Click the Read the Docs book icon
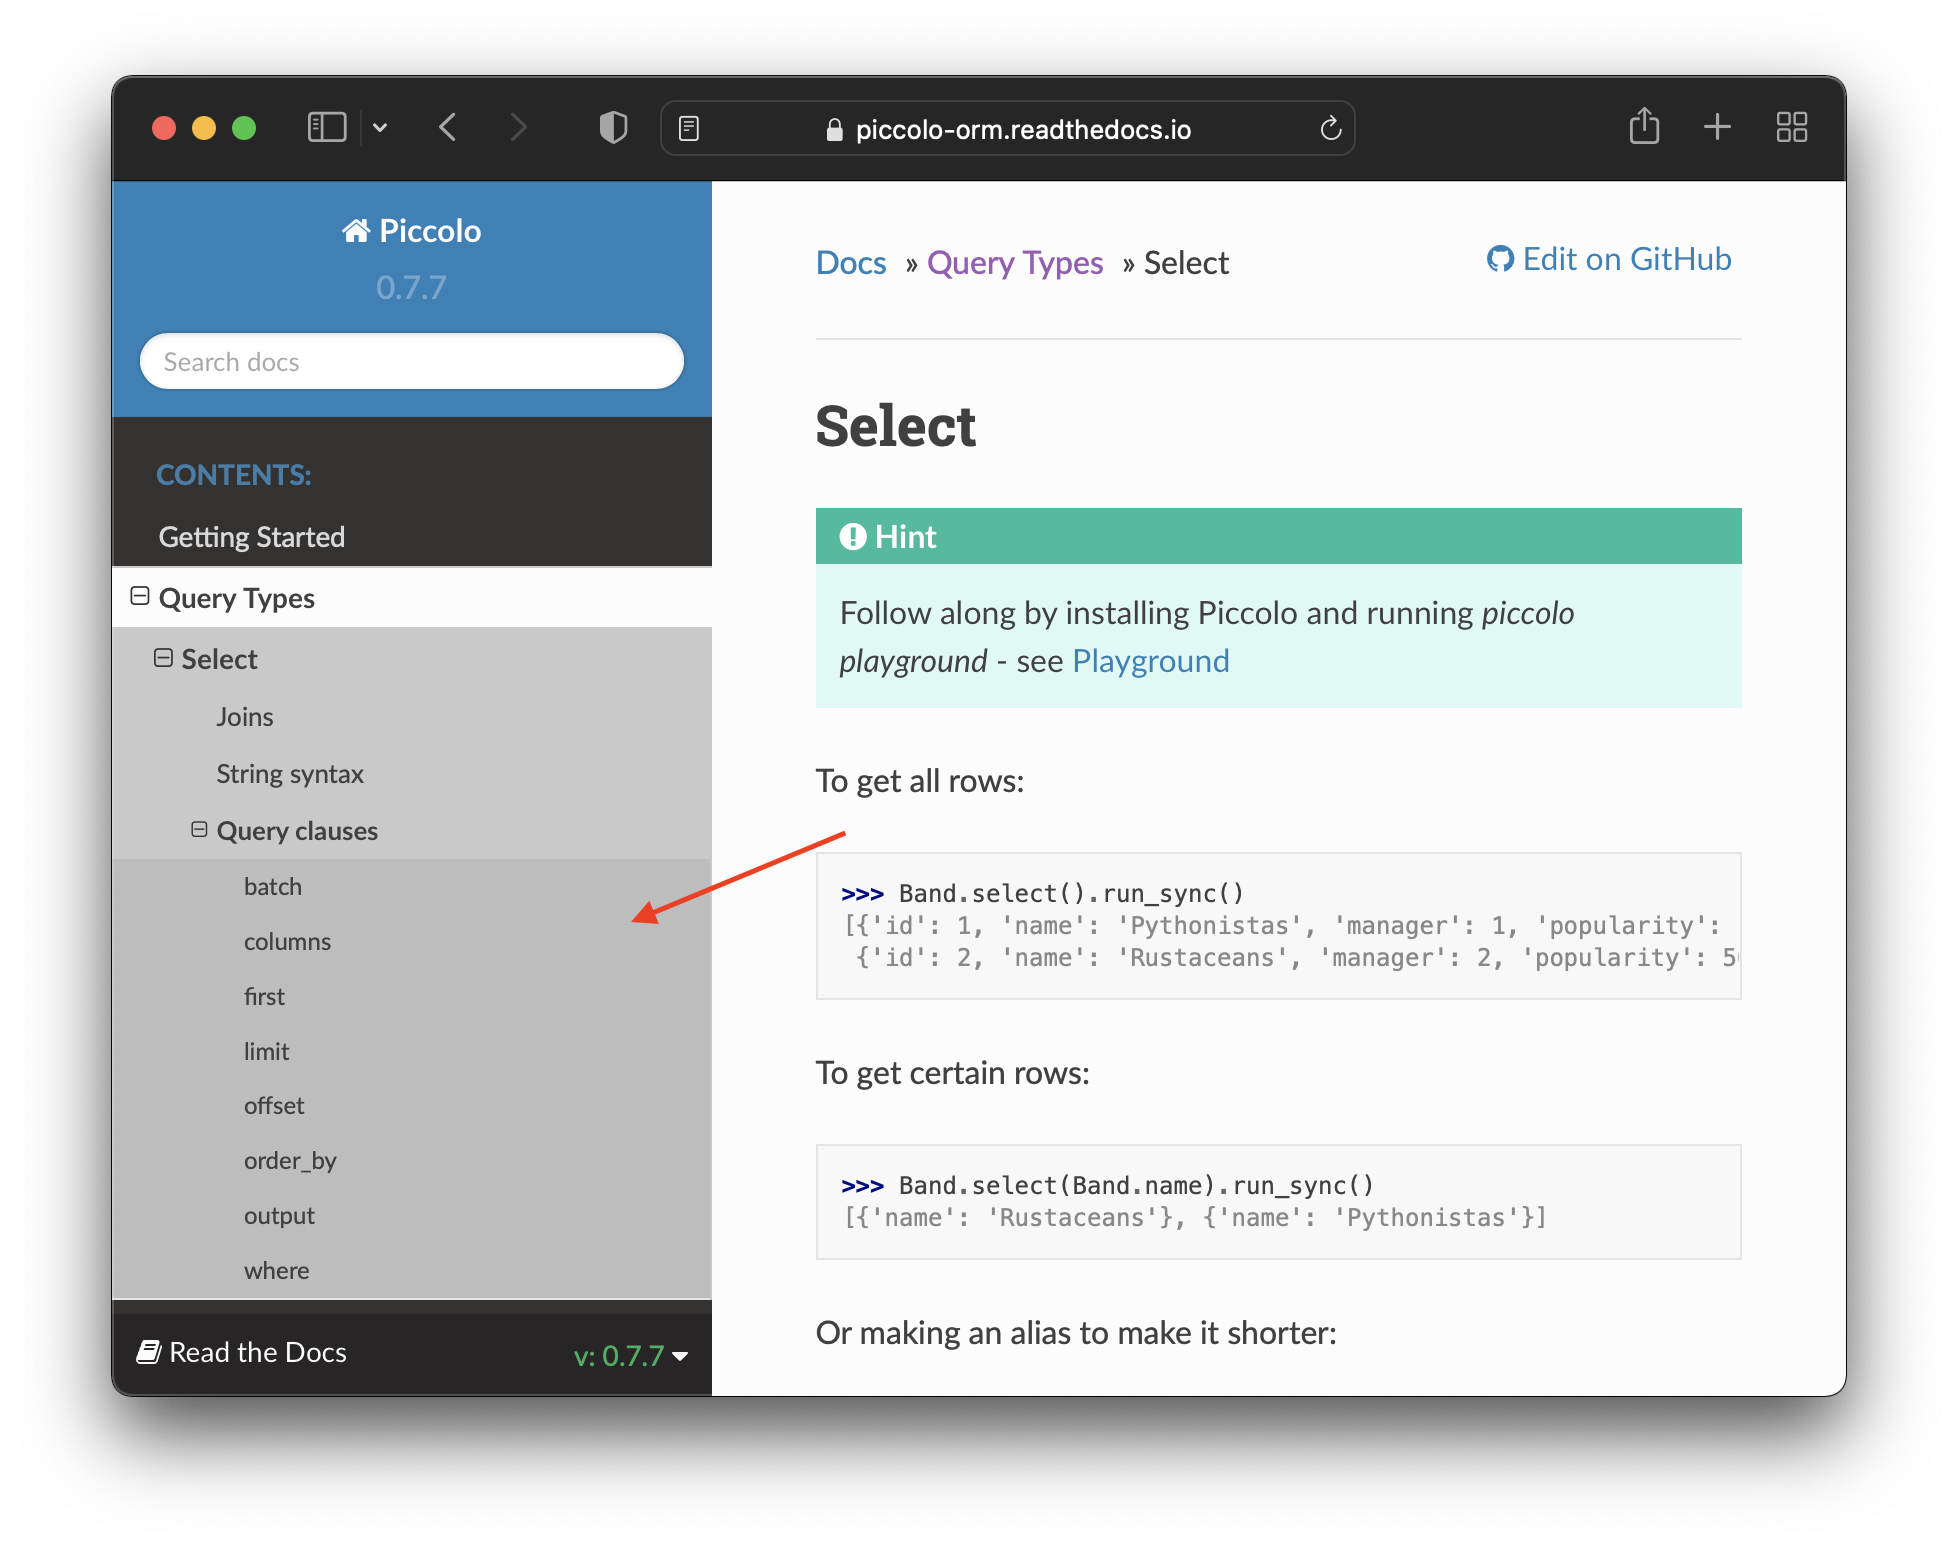This screenshot has width=1958, height=1544. pos(149,1352)
